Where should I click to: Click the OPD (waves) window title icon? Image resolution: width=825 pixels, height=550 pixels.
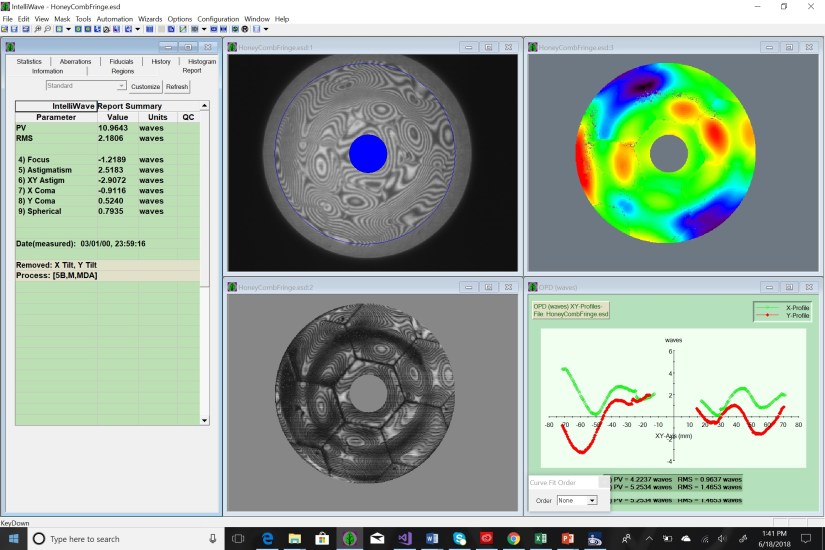coord(533,287)
